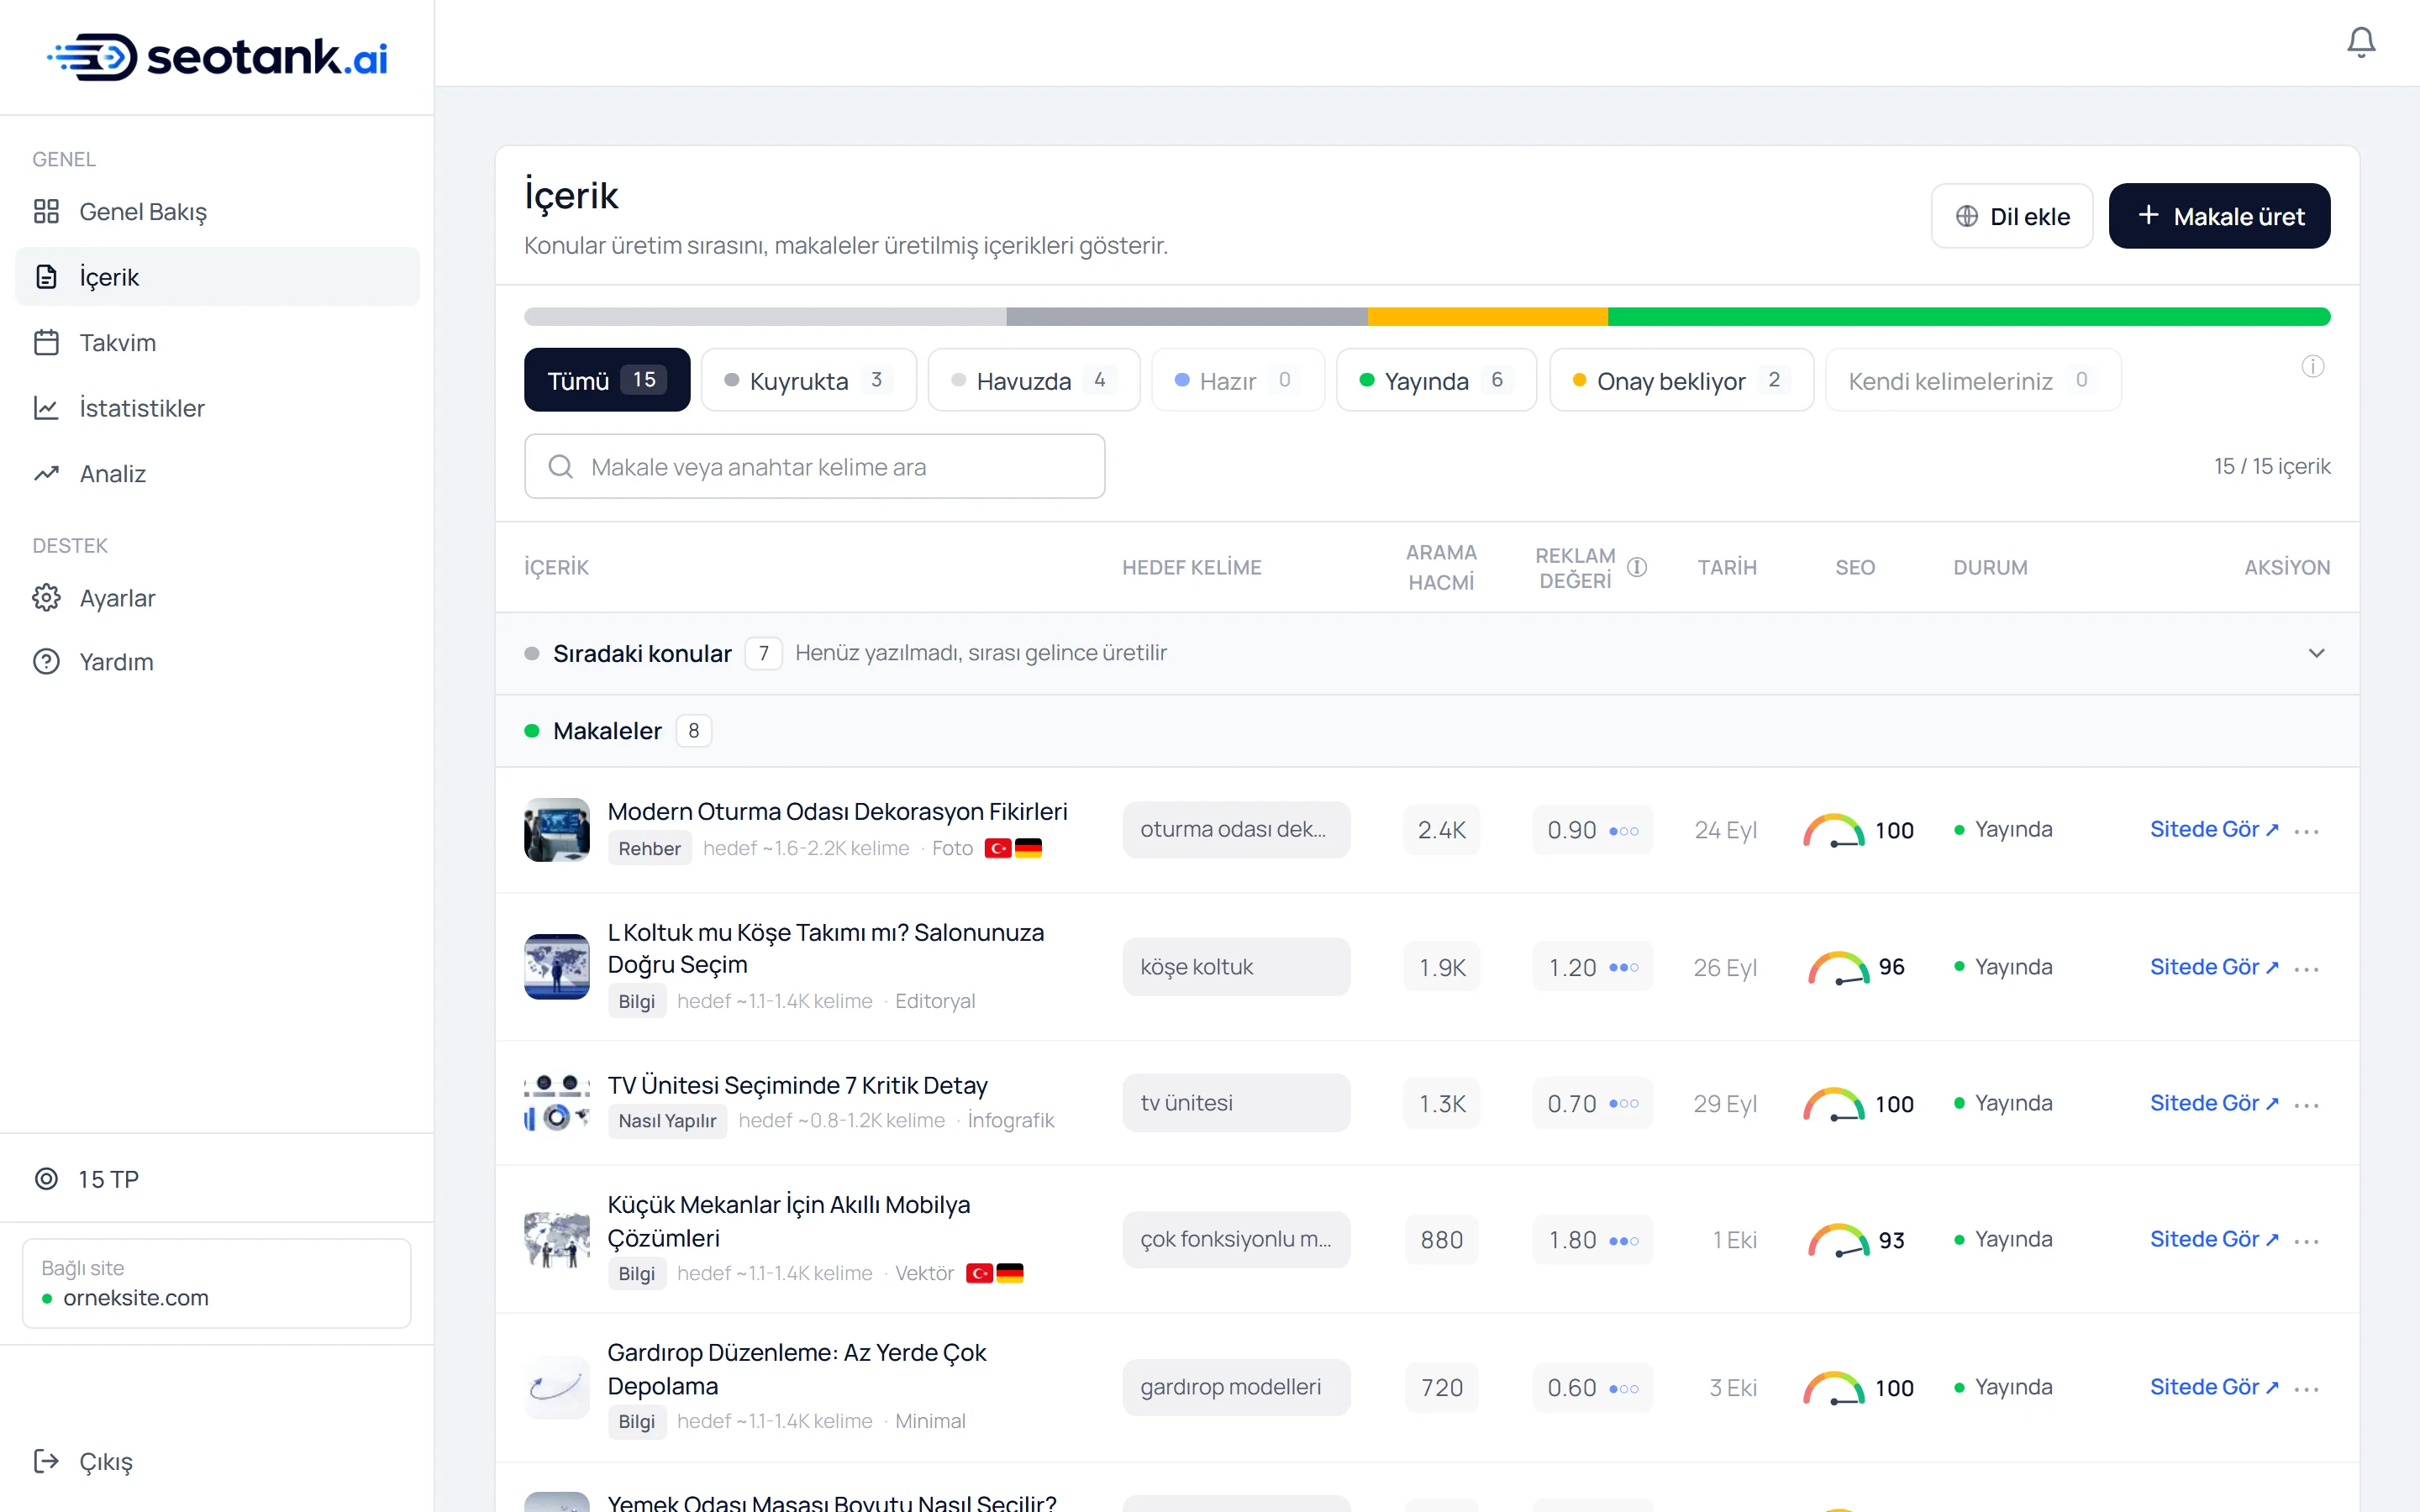
Task: Click the orneksite.com connected site box
Action: [217, 1283]
